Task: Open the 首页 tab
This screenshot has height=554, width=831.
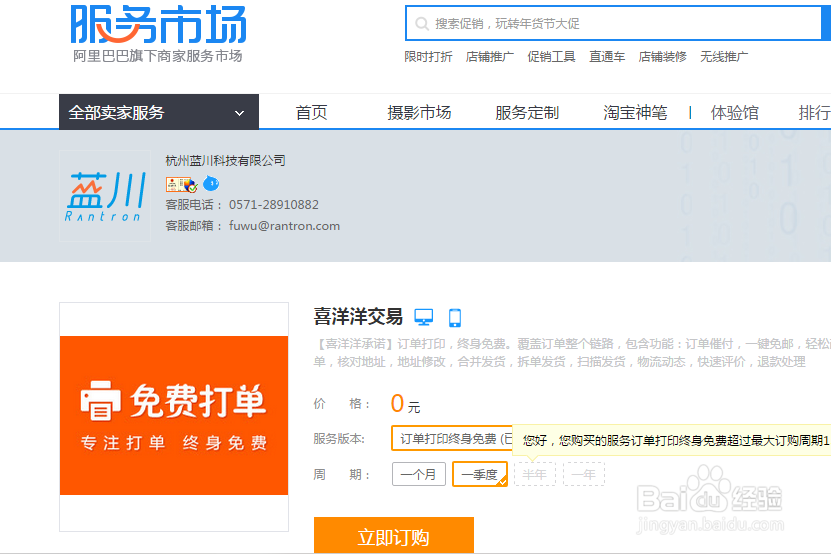Action: click(x=312, y=113)
